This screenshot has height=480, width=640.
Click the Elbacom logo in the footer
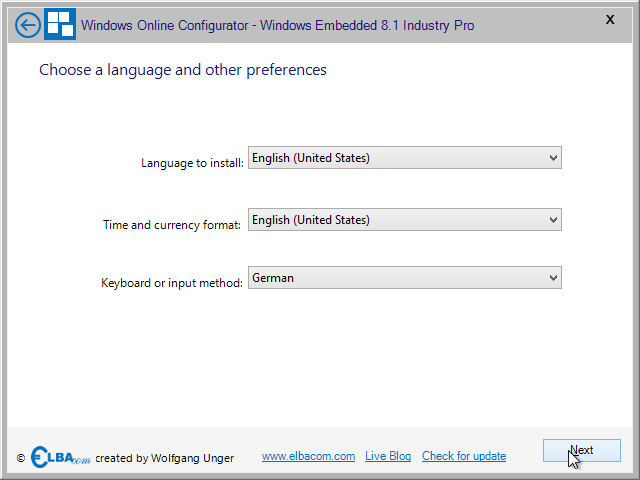pos(60,457)
